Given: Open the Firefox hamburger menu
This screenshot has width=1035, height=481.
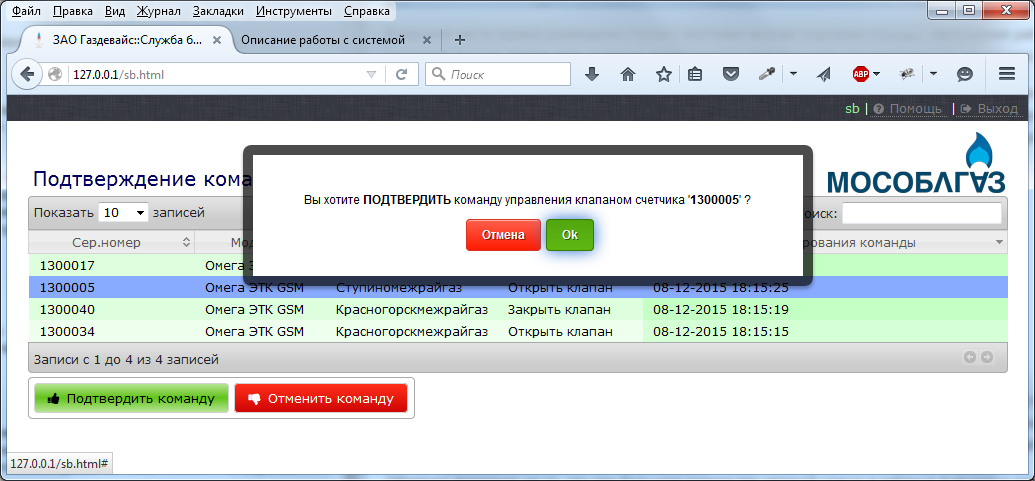Looking at the screenshot, I should pyautogui.click(x=1007, y=74).
